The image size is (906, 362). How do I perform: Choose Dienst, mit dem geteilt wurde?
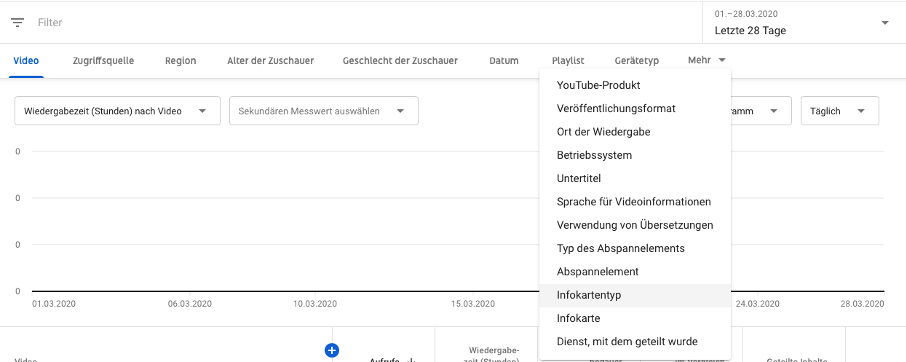pyautogui.click(x=634, y=341)
